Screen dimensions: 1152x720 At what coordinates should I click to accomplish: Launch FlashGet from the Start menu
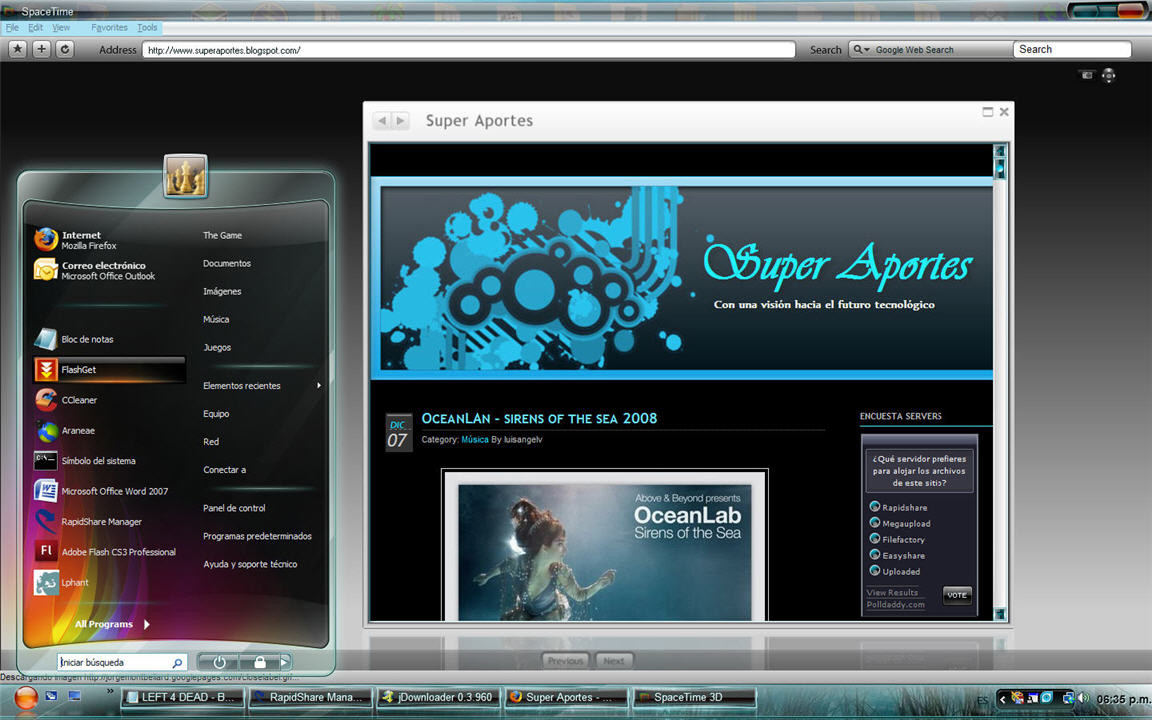(108, 370)
